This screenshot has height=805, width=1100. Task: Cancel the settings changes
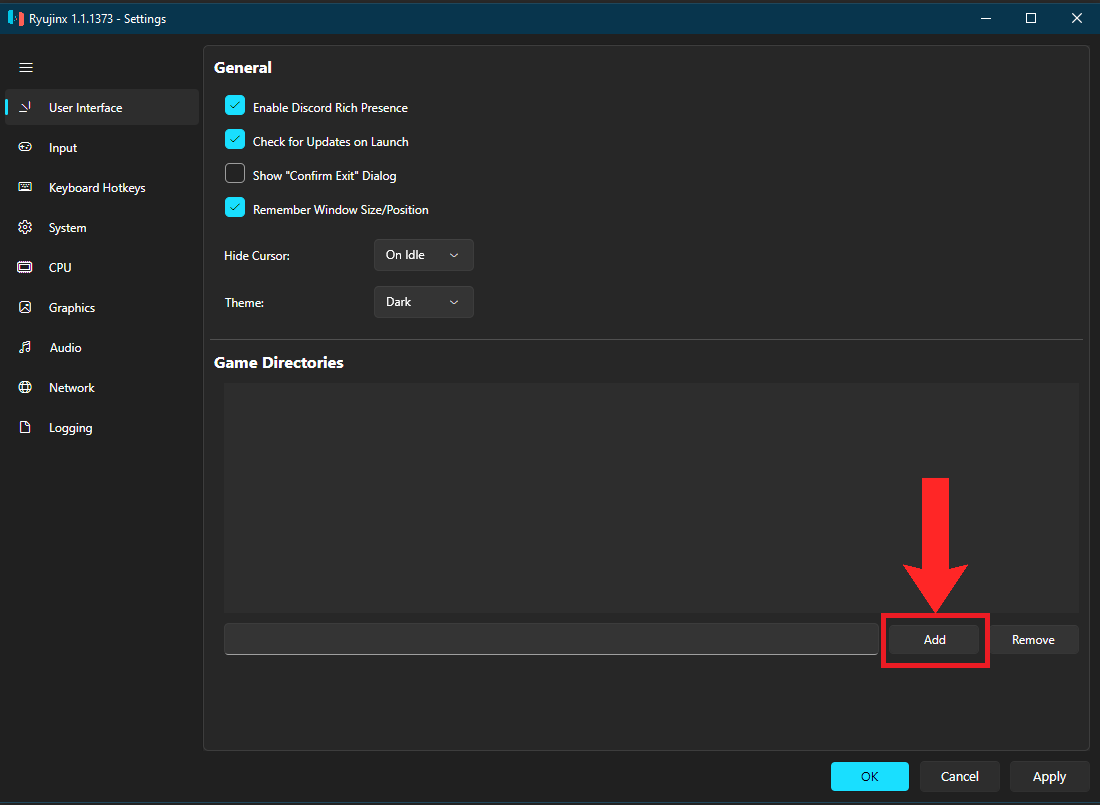[x=959, y=776]
